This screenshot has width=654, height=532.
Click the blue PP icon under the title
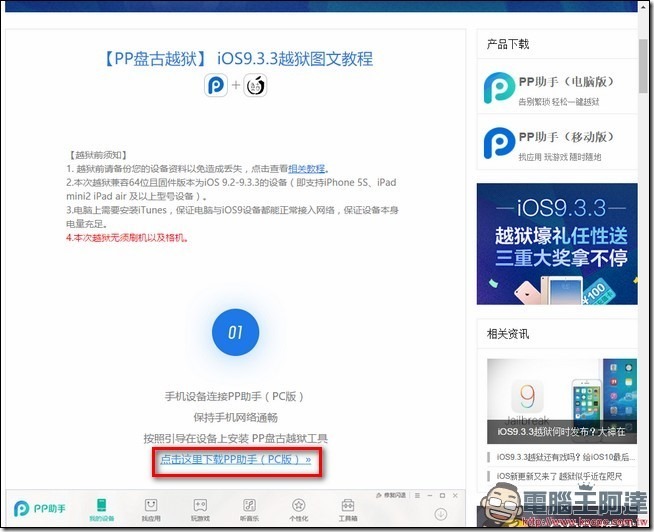[216, 85]
